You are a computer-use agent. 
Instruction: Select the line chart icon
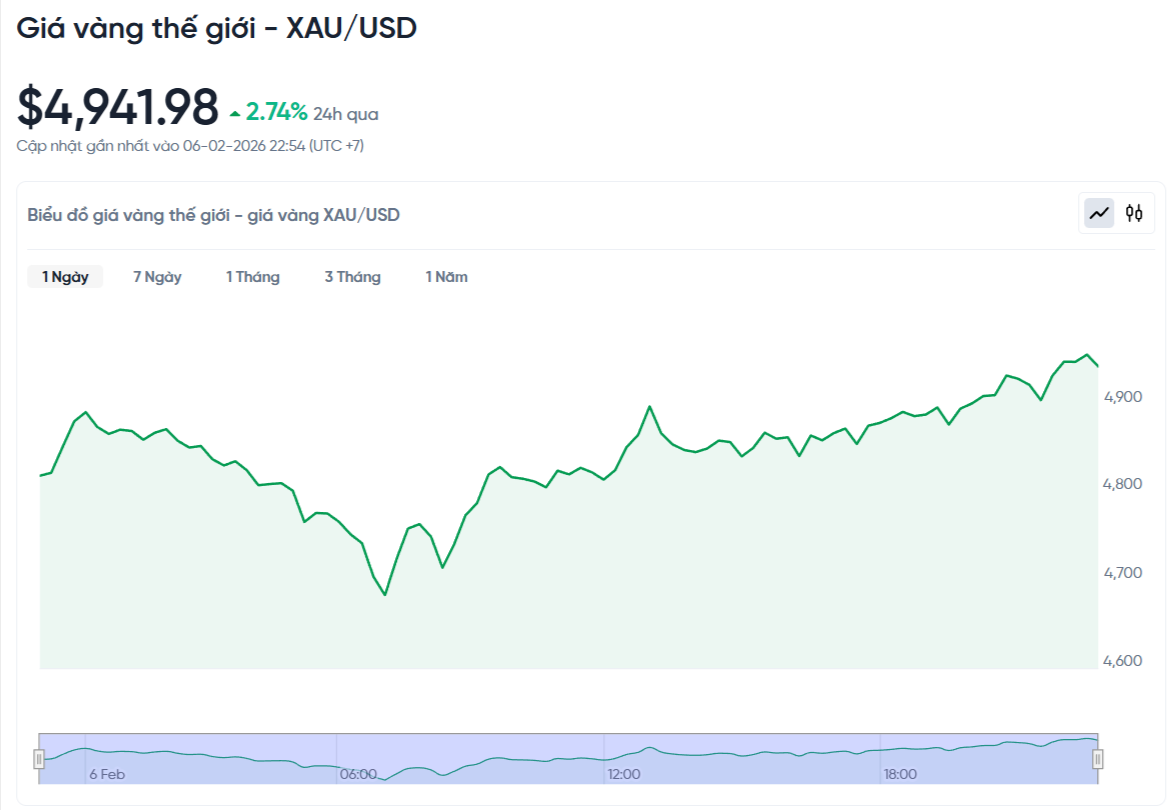click(1098, 213)
